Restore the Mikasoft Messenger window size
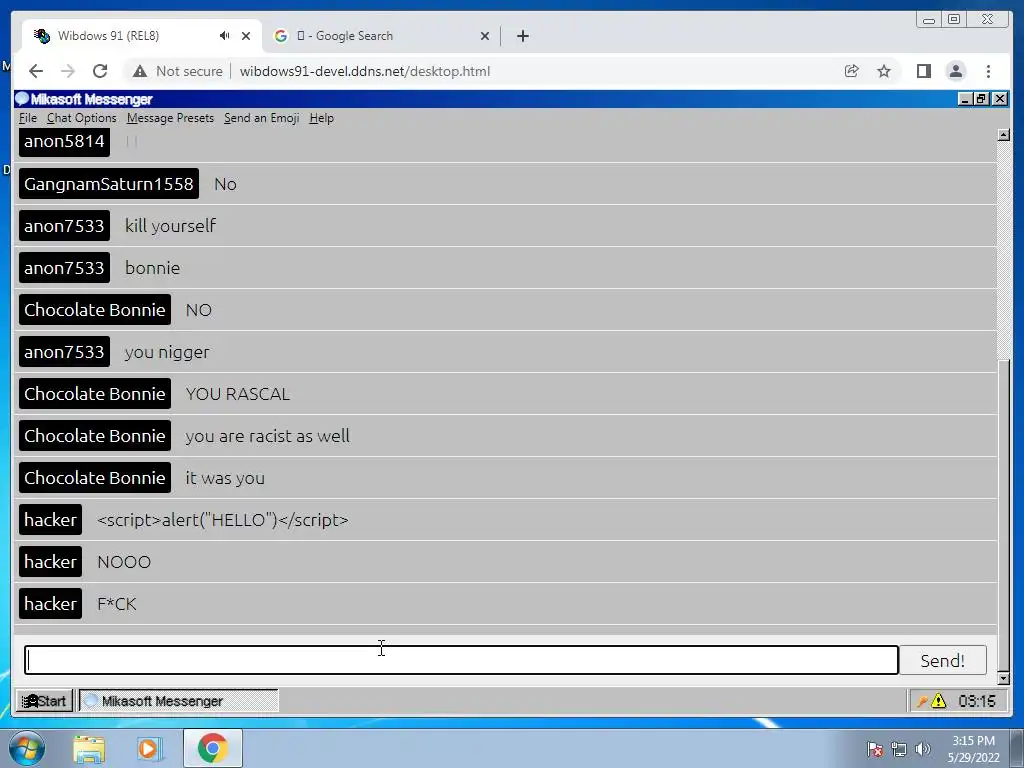The height and width of the screenshot is (768, 1024). click(x=982, y=99)
